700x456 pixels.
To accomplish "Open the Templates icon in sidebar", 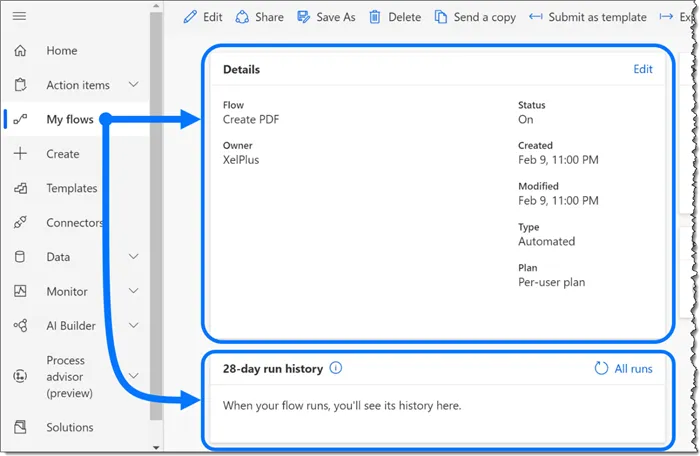I will pyautogui.click(x=20, y=188).
